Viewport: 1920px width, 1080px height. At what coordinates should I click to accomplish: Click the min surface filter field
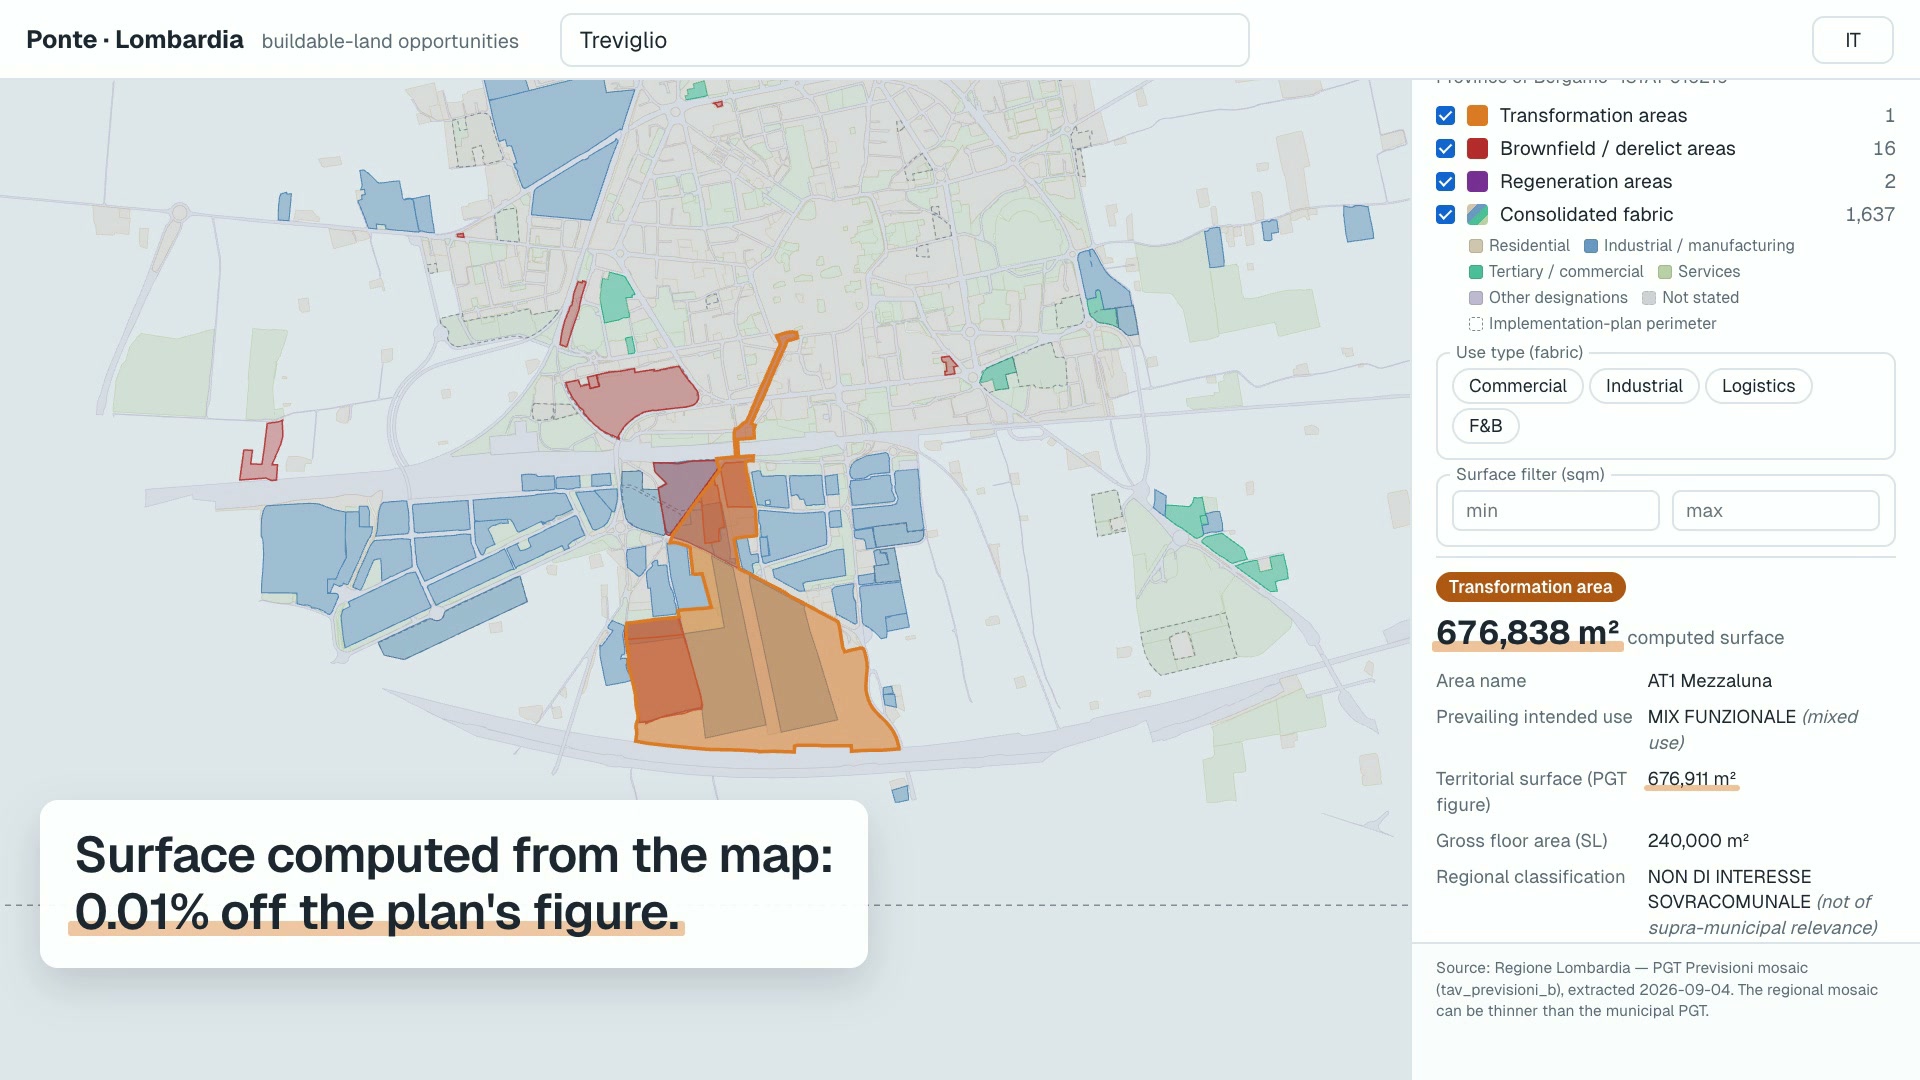click(1555, 511)
